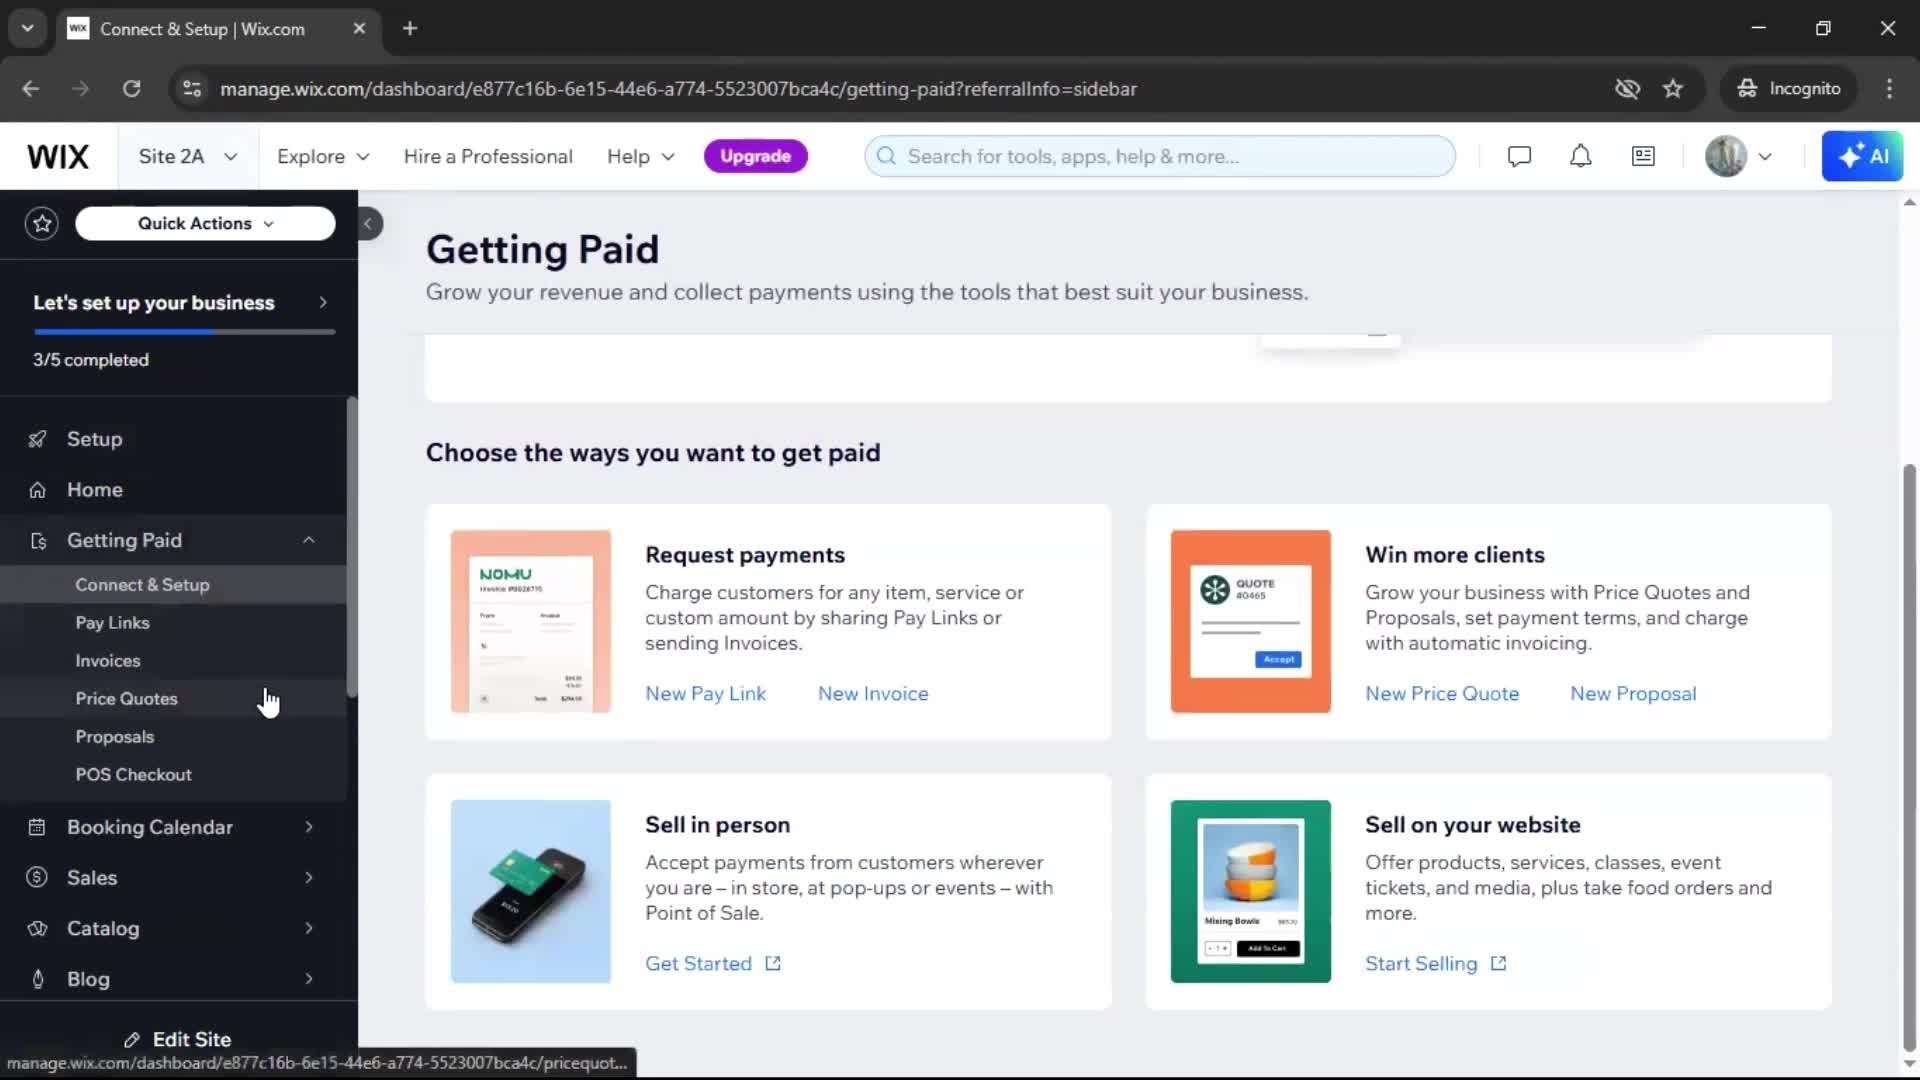
Task: Open Pay Links in sidebar
Action: pos(112,623)
